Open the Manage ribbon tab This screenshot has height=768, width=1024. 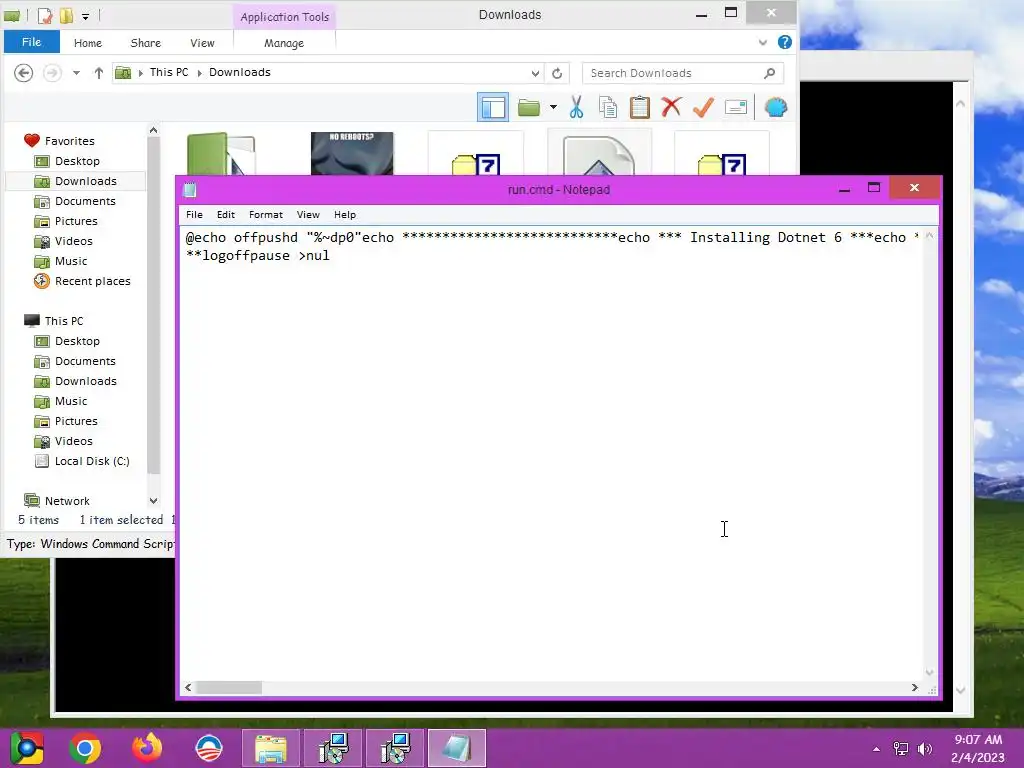point(284,43)
